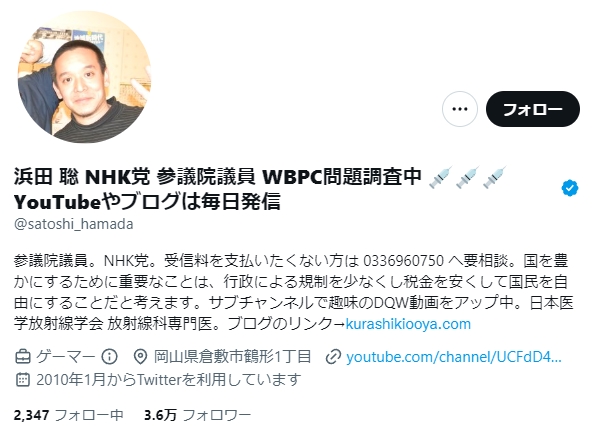
Task: Click the @satoshi_hamada handle
Action: (x=74, y=224)
